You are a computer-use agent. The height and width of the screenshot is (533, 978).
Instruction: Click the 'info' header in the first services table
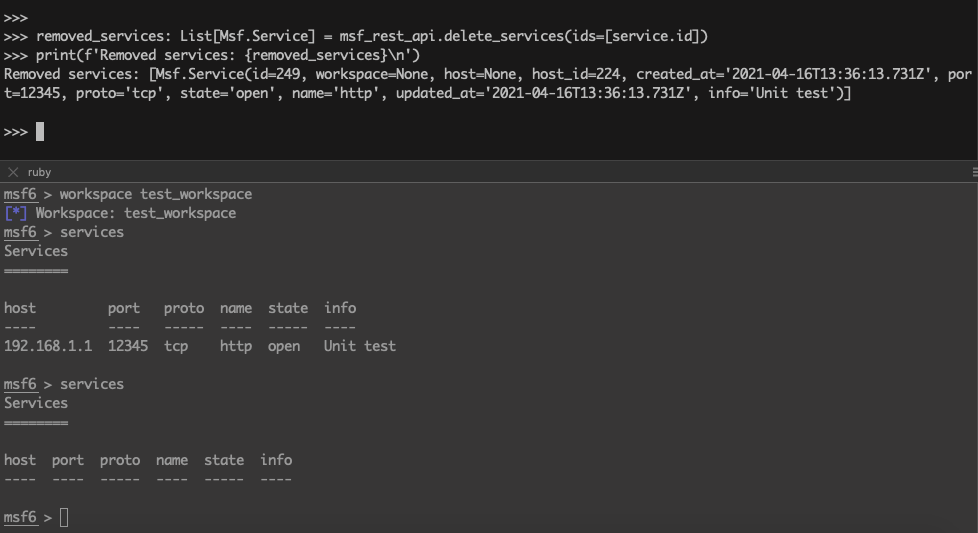point(340,308)
